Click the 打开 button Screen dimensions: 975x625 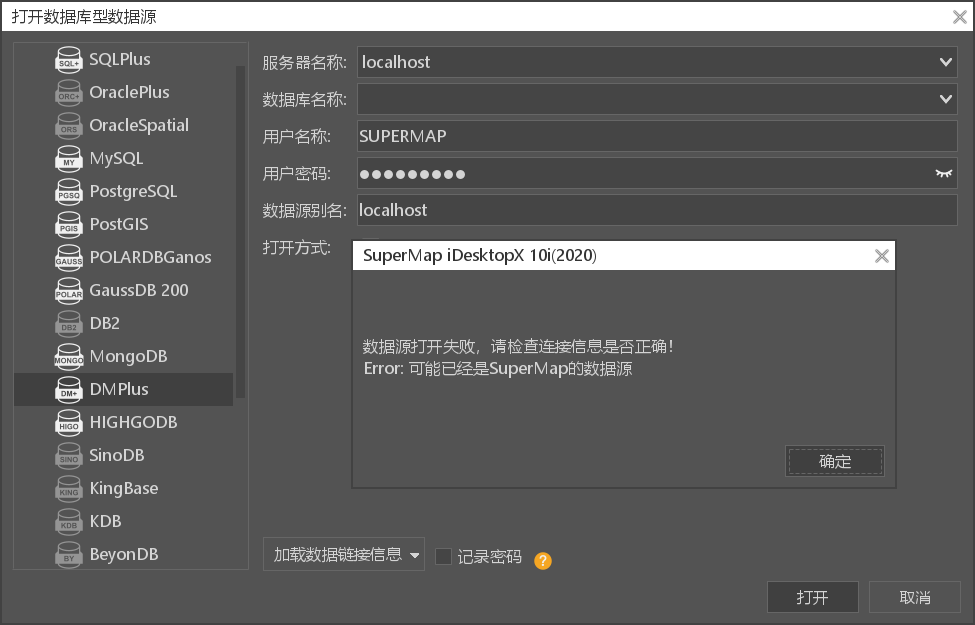pyautogui.click(x=813, y=598)
